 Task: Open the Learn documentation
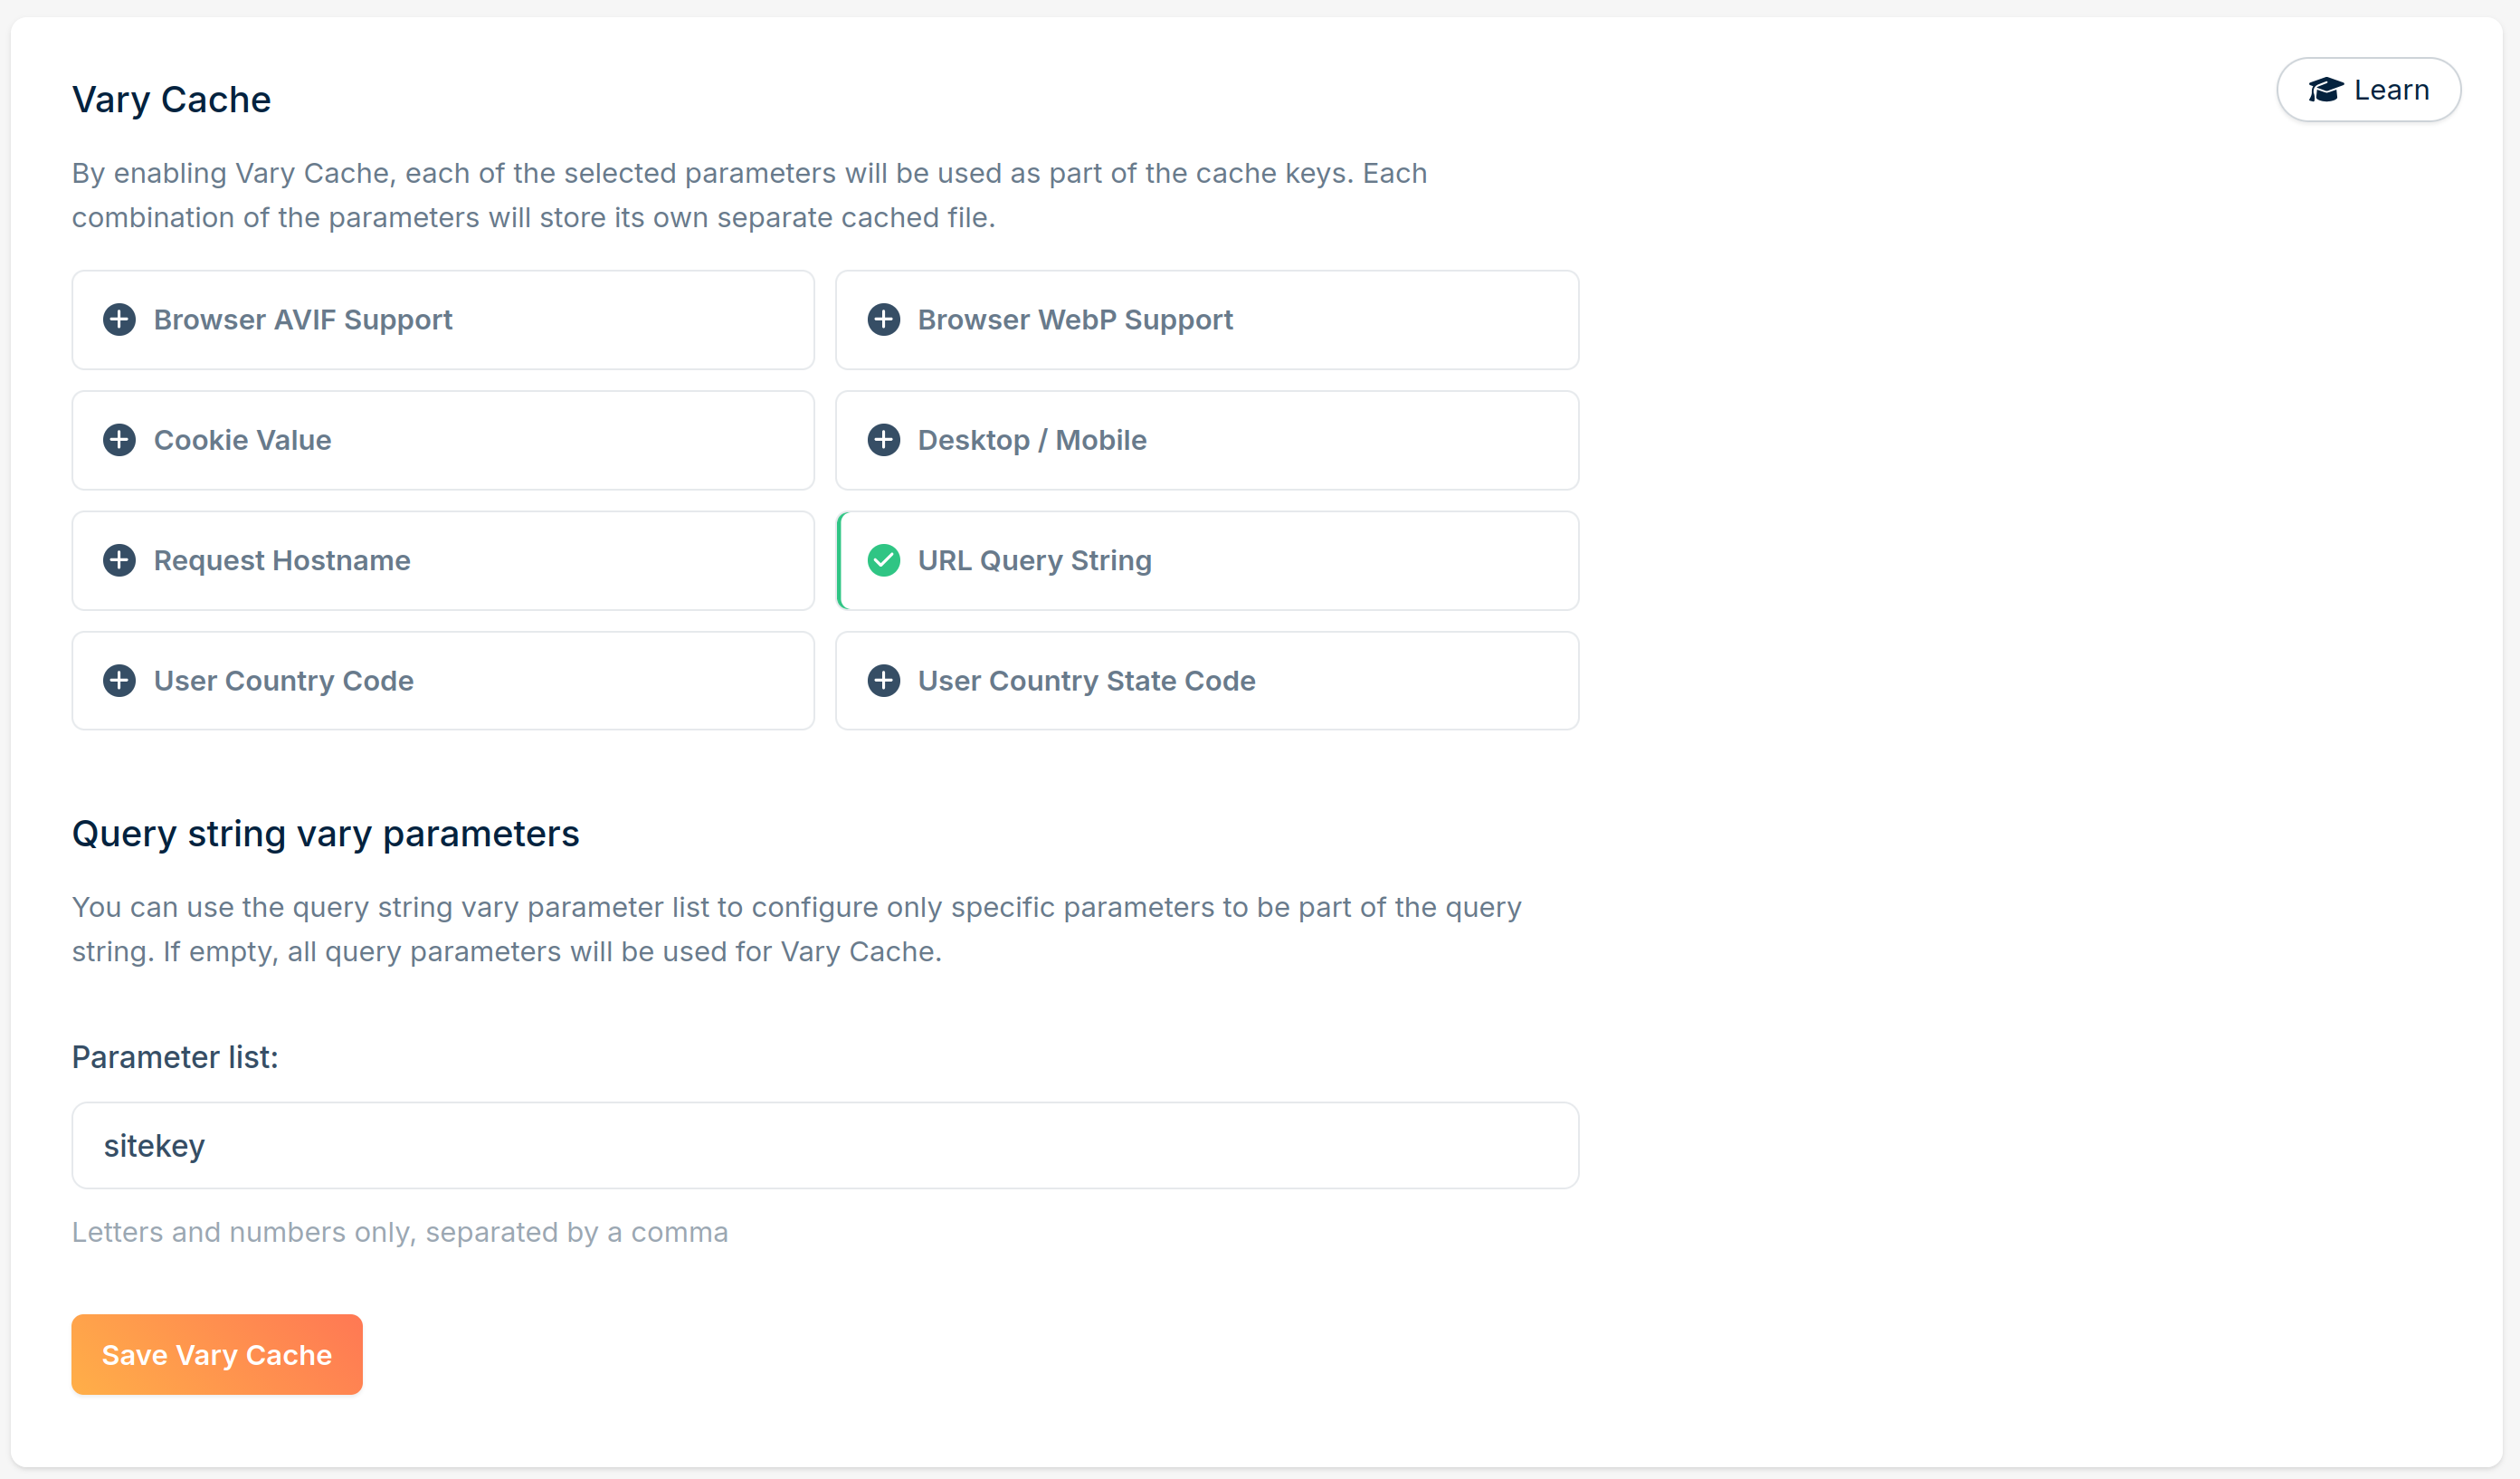[2369, 89]
